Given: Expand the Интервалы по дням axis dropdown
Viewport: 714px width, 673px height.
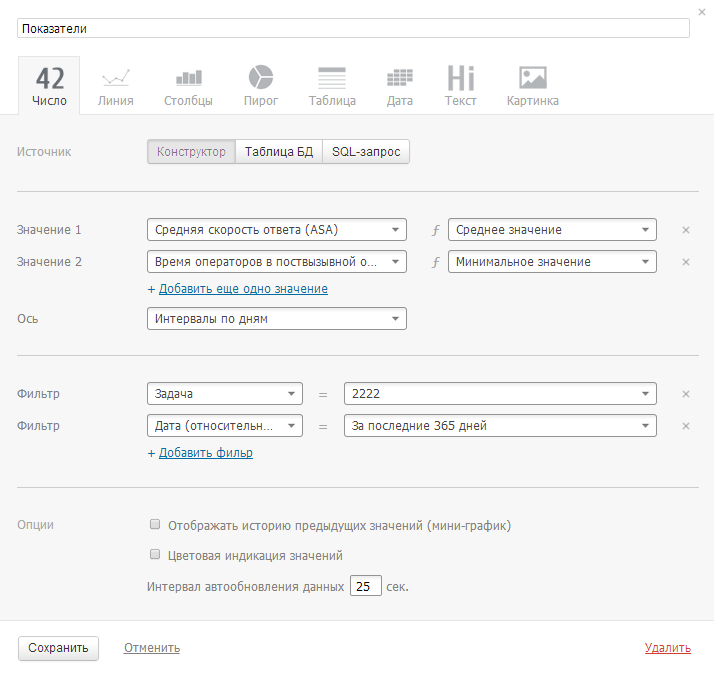Looking at the screenshot, I should click(276, 319).
